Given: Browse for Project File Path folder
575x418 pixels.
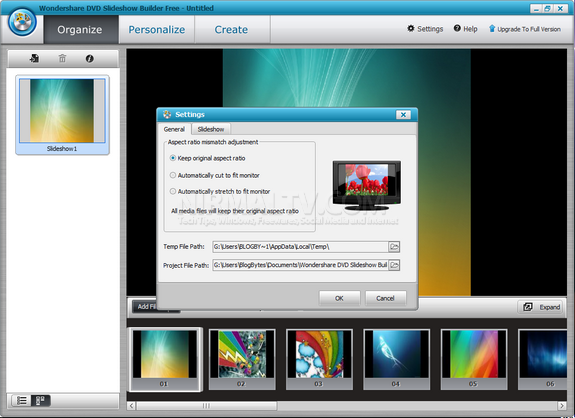Looking at the screenshot, I should coord(394,265).
